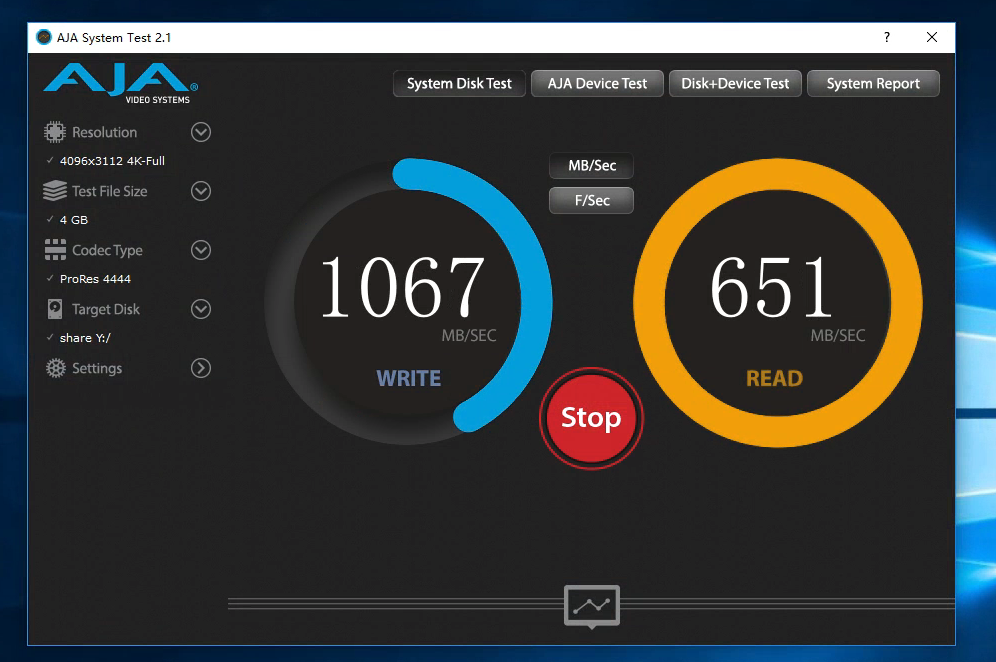Click the Codec Type filmstrip icon
Image resolution: width=996 pixels, height=662 pixels.
click(x=55, y=250)
